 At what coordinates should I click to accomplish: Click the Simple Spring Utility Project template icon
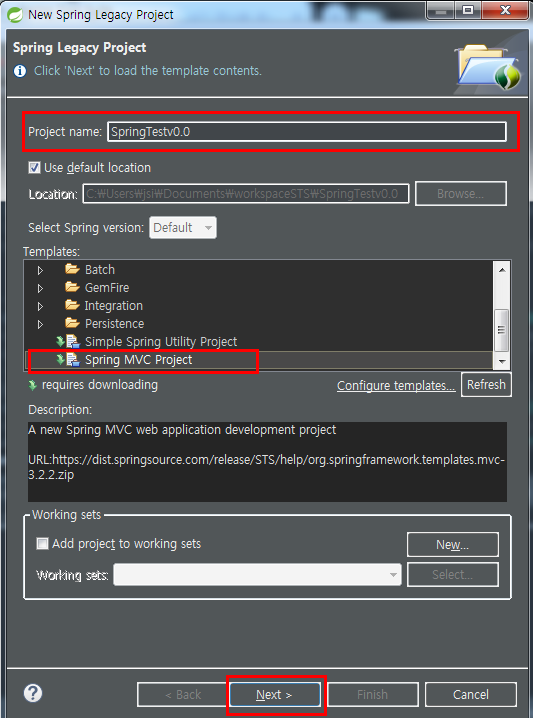pos(72,342)
